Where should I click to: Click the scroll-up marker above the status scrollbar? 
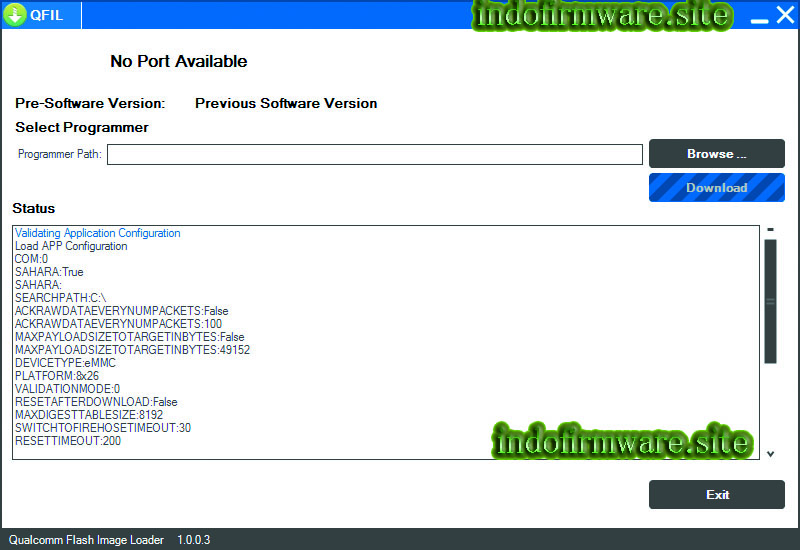pyautogui.click(x=770, y=230)
